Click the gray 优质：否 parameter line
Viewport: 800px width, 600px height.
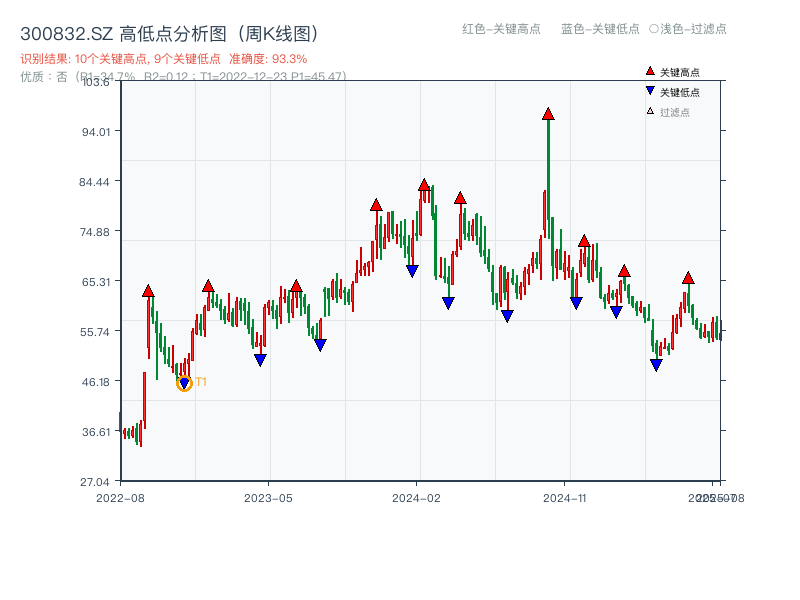click(183, 77)
